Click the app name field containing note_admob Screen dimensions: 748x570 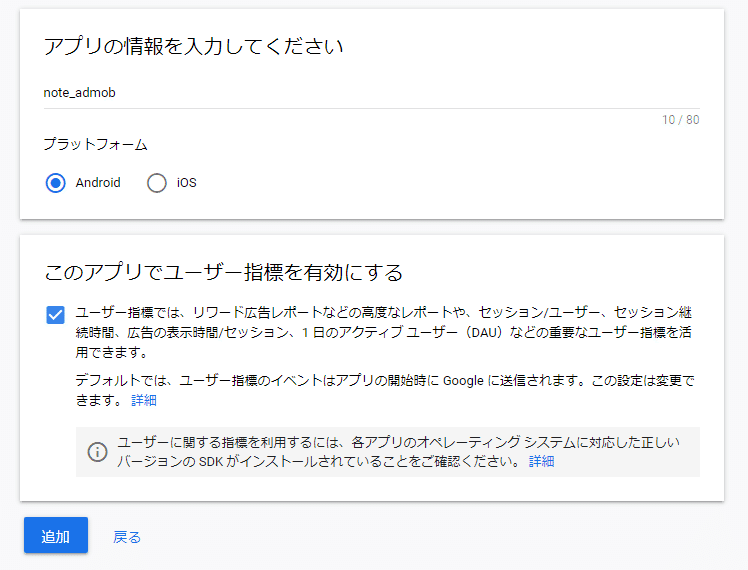[x=372, y=93]
